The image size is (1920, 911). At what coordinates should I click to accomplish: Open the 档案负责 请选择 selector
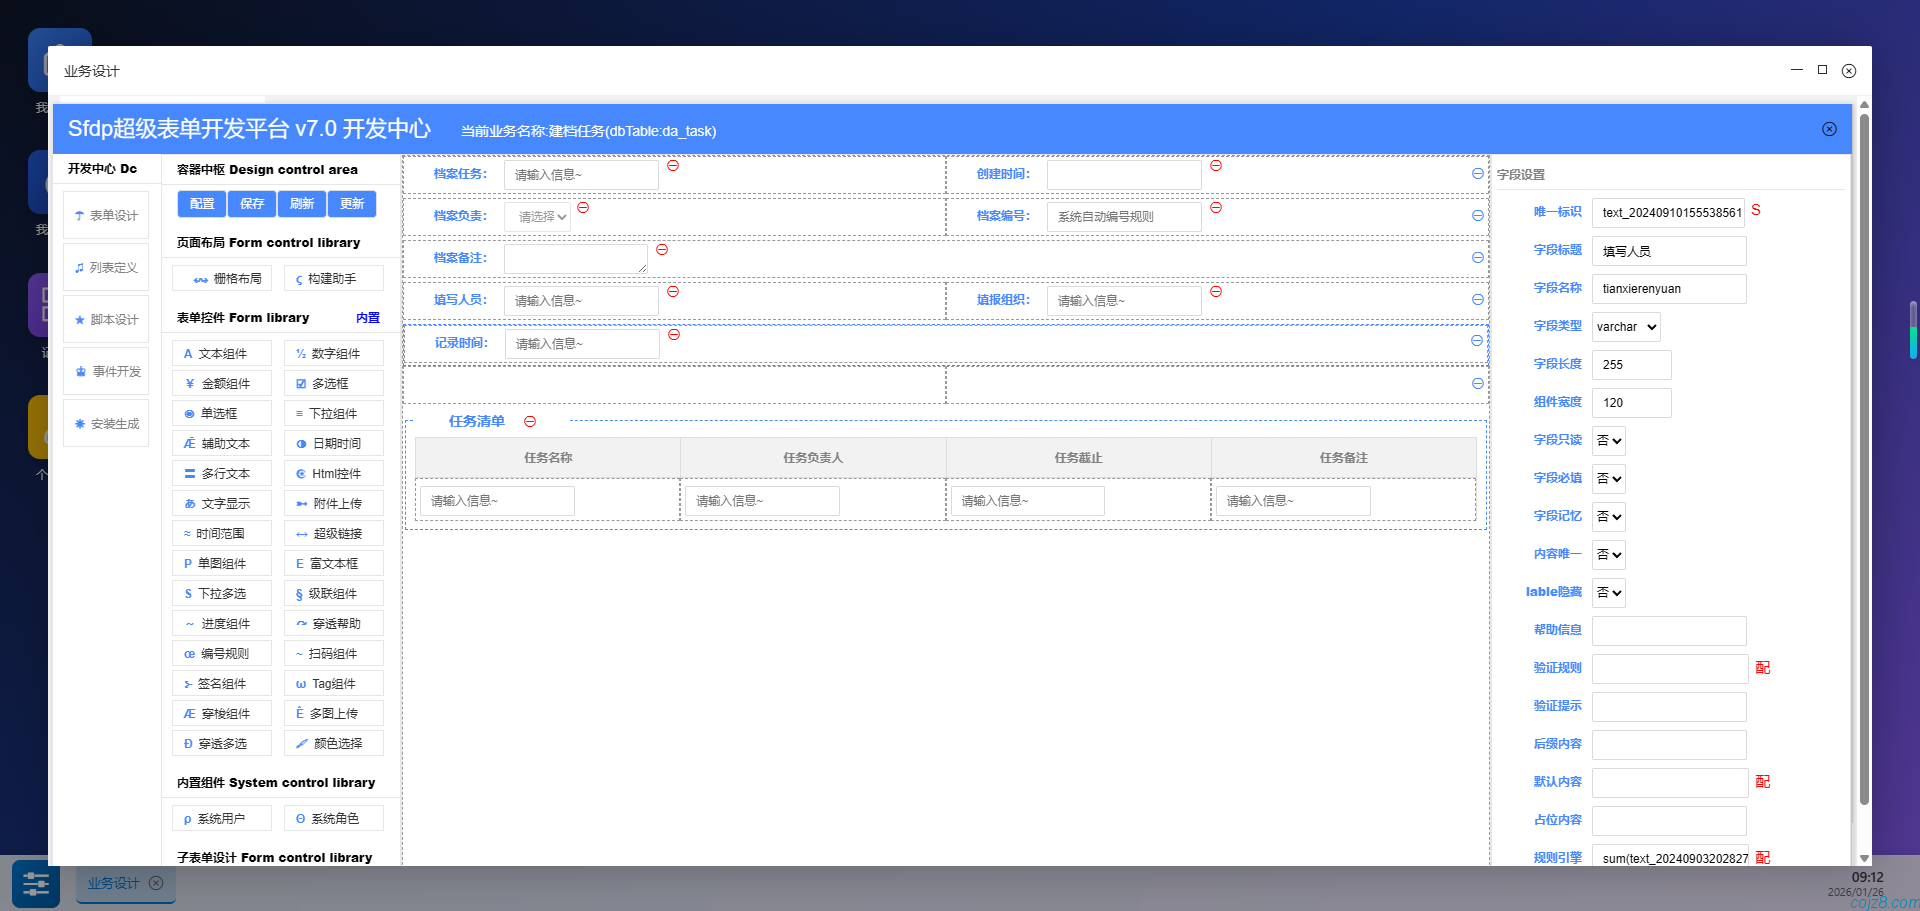coord(538,215)
